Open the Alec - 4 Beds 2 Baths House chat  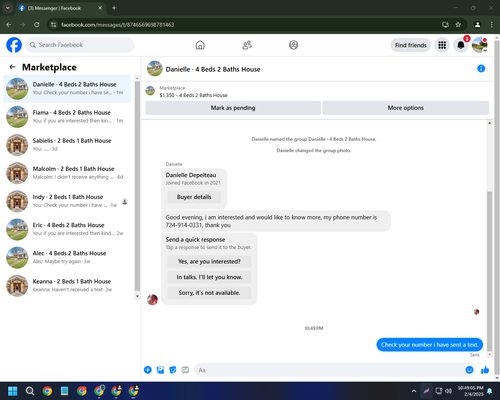[x=67, y=257]
